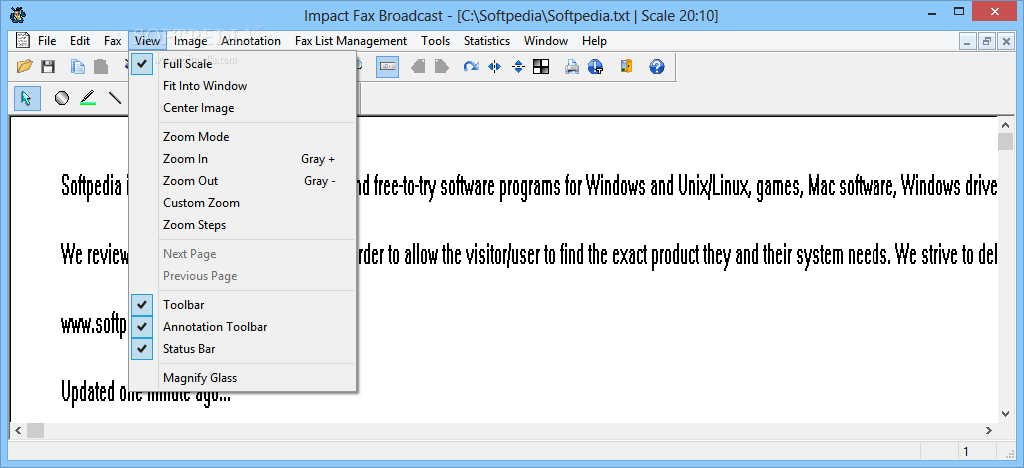Select Zoom Mode in View menu
Screen dimensions: 1024x468
click(242, 136)
